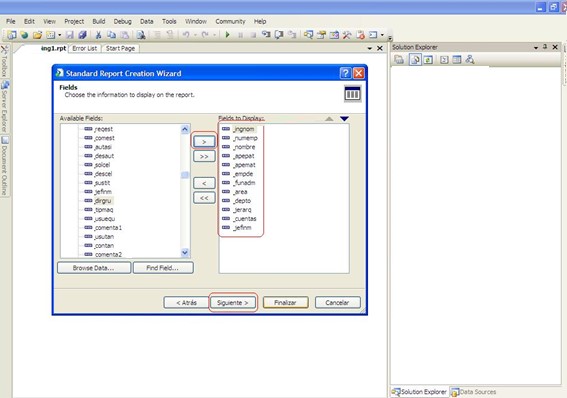Click Available Fields scrollbar up arrow
Viewport: 567px width, 398px height.
click(185, 129)
